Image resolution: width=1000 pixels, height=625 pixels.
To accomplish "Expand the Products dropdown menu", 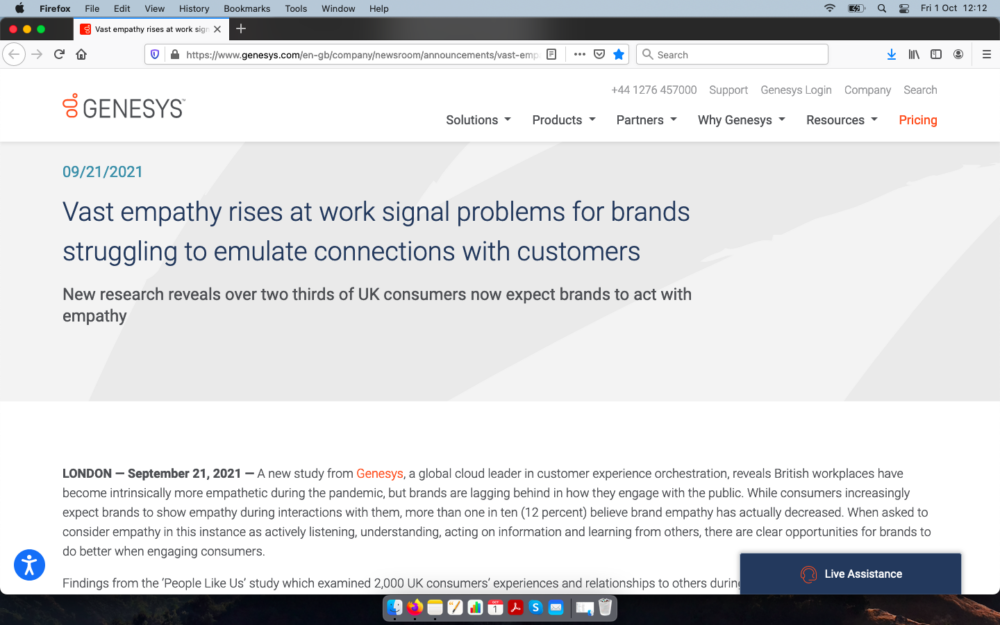I will 563,120.
